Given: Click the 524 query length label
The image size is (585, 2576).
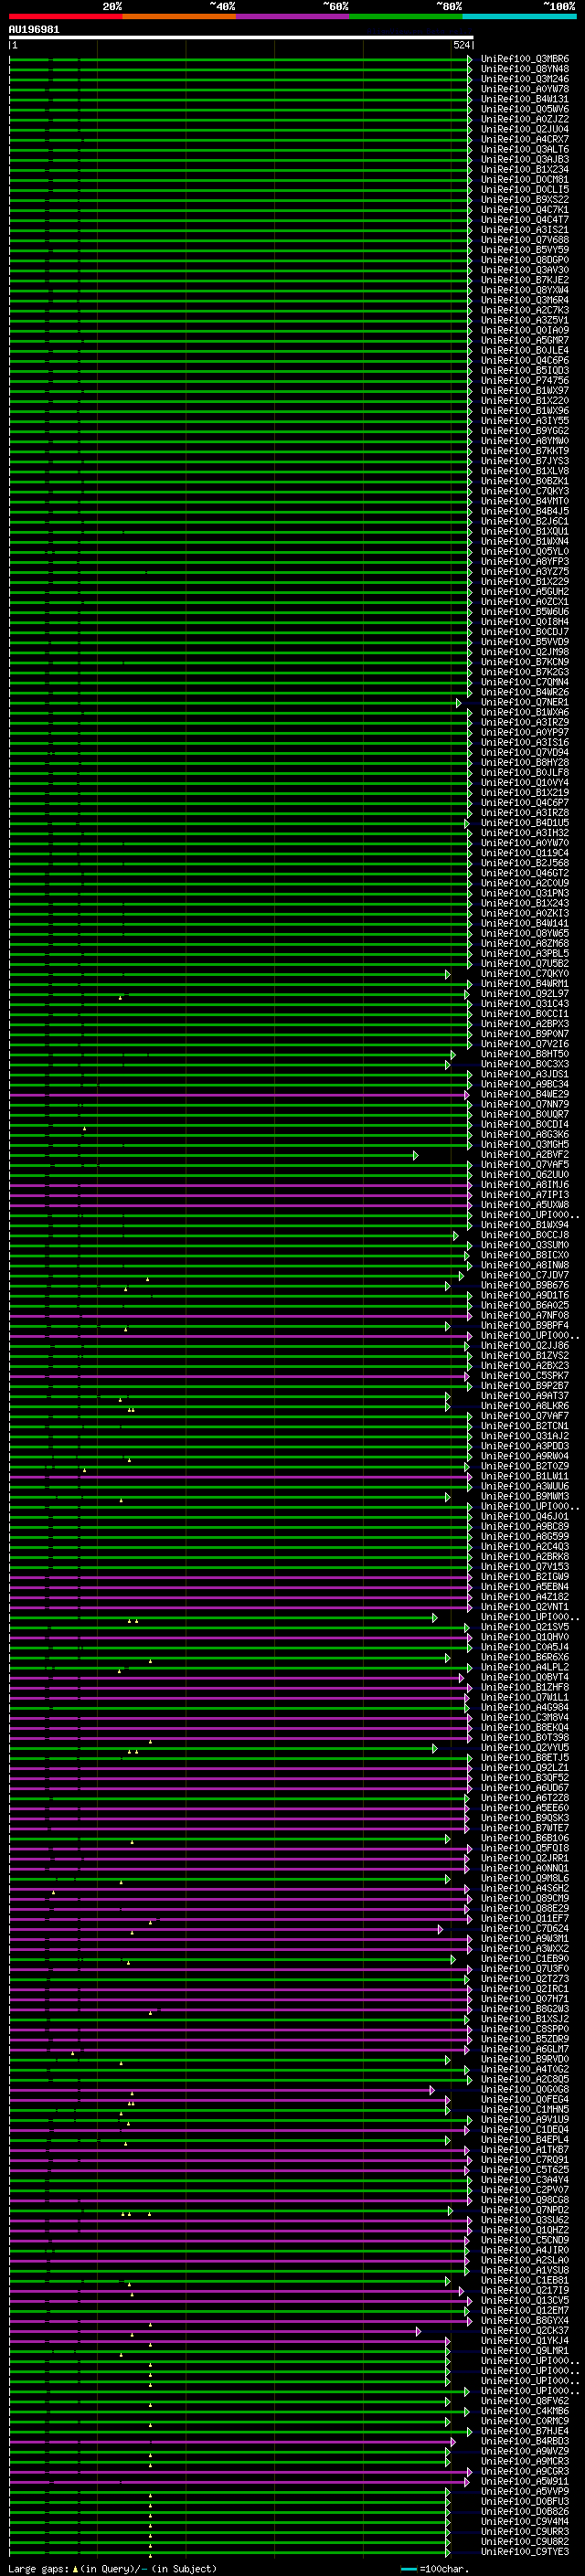Looking at the screenshot, I should 461,46.
